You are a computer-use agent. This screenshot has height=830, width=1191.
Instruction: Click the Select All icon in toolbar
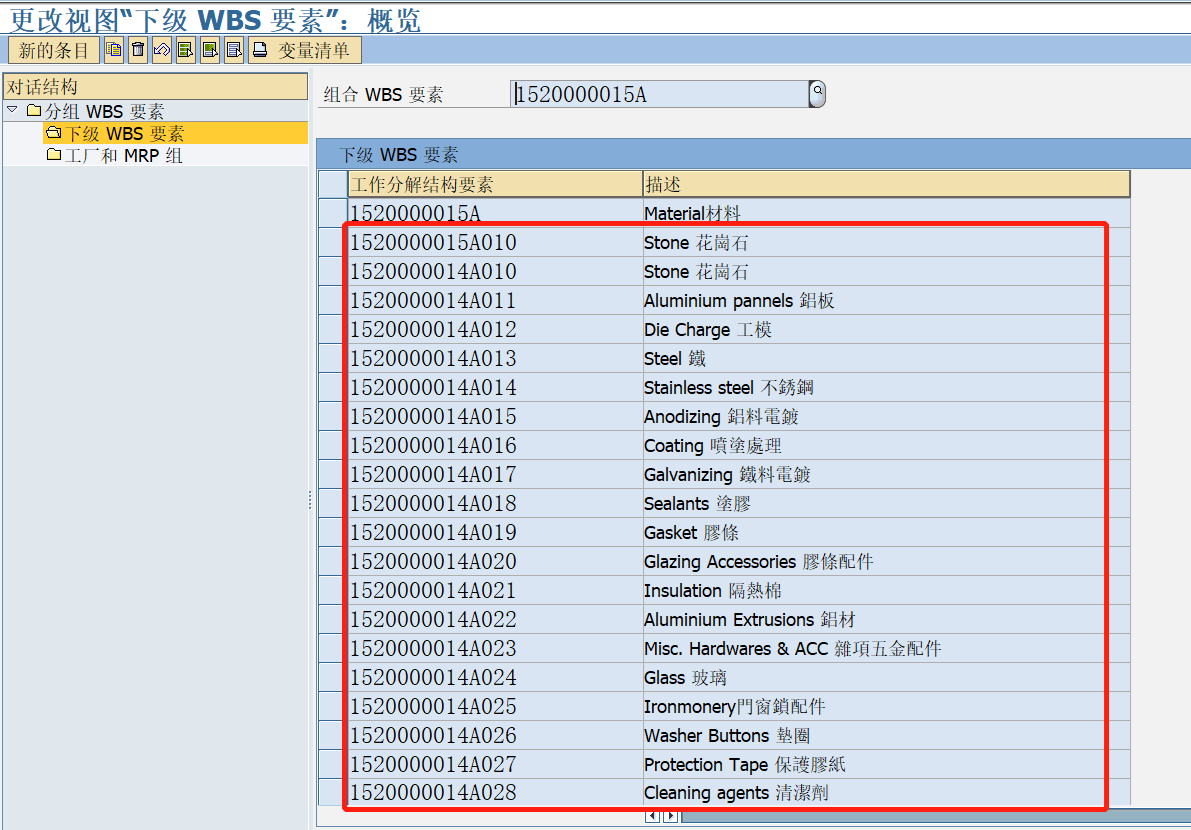[186, 51]
